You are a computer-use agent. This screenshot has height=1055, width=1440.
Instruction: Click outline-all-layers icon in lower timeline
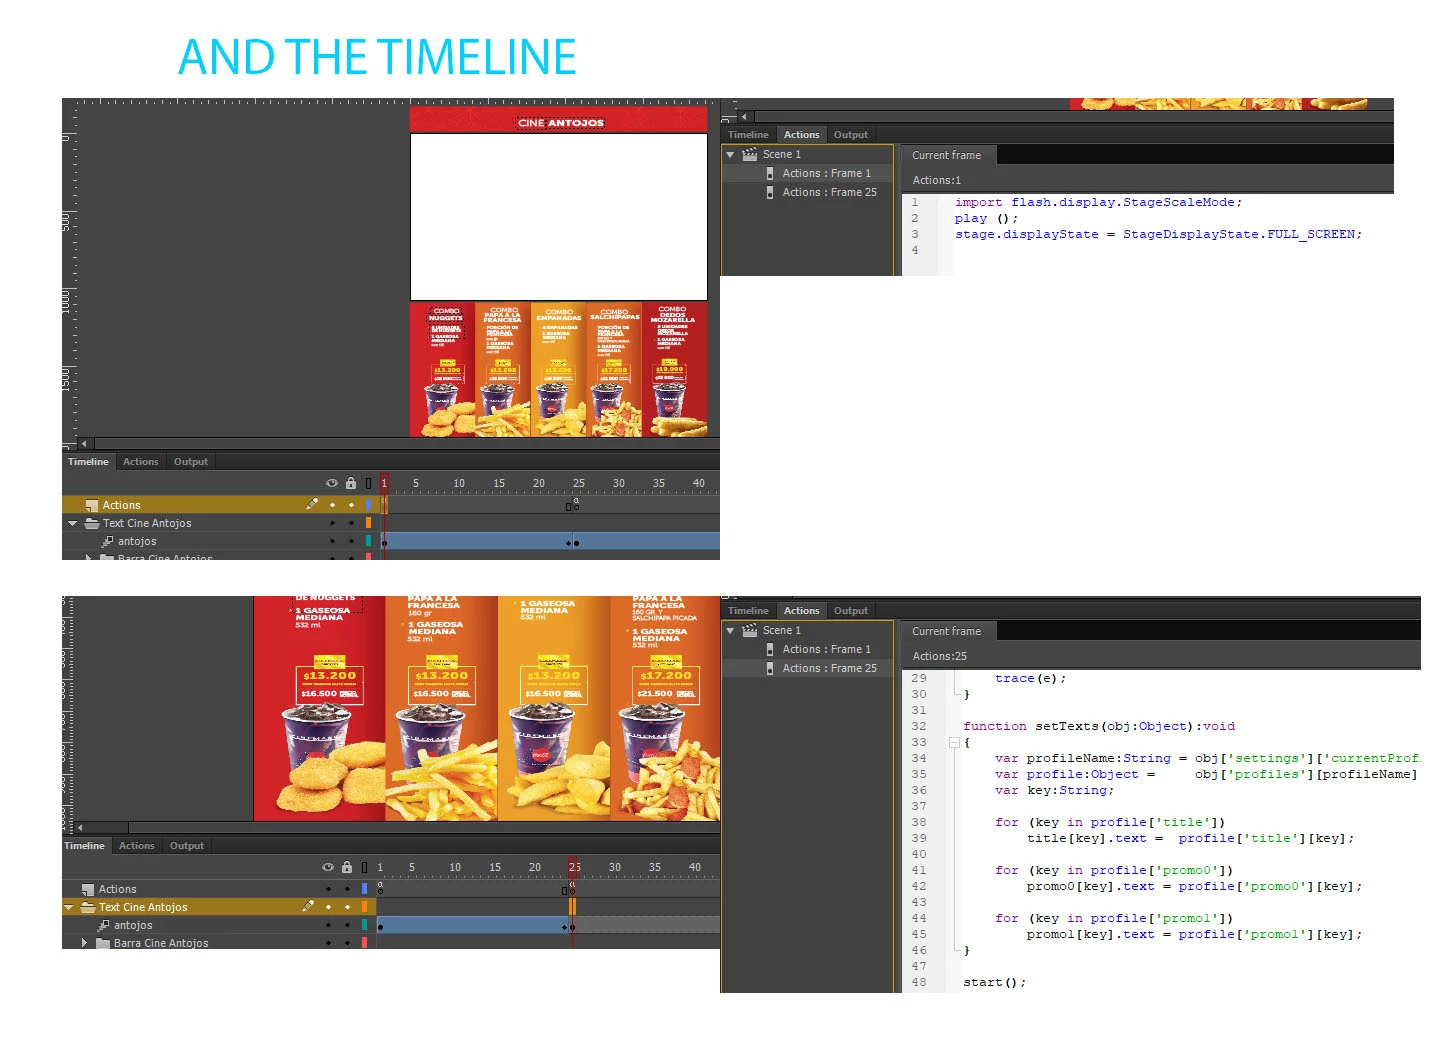point(364,867)
